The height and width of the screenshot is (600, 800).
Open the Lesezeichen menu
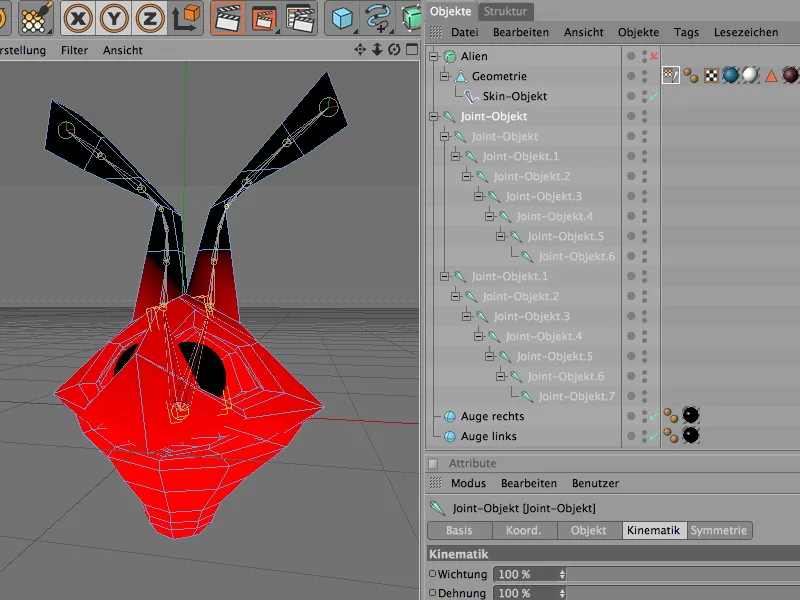click(x=746, y=32)
